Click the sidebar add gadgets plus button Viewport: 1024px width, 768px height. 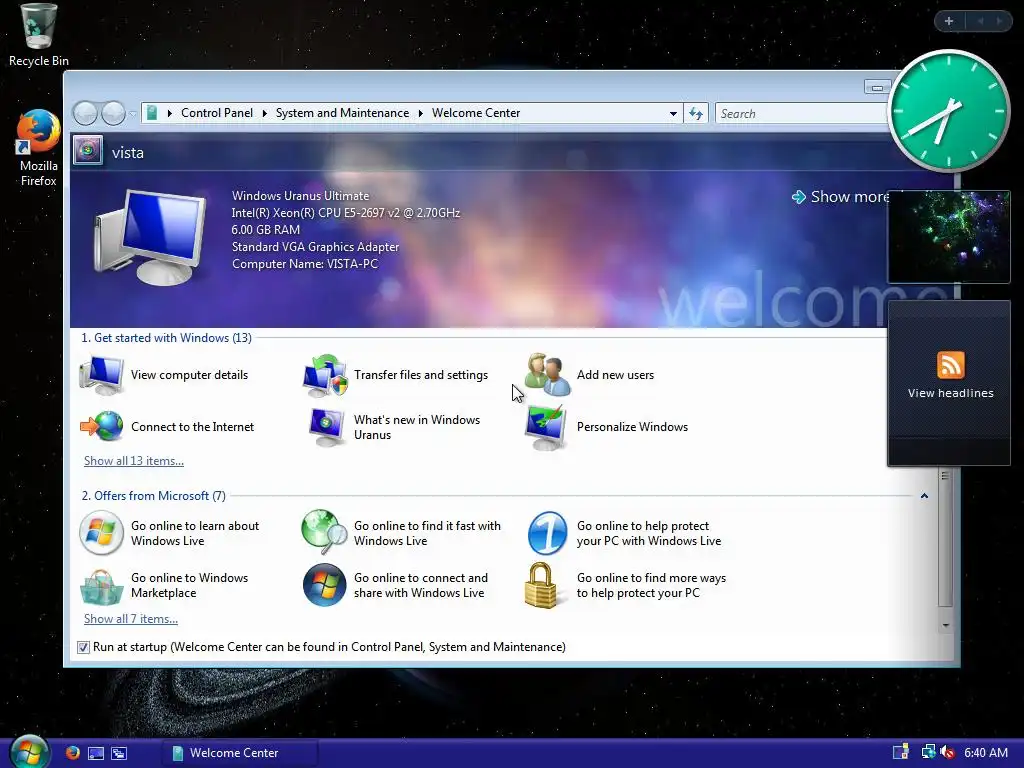[949, 22]
